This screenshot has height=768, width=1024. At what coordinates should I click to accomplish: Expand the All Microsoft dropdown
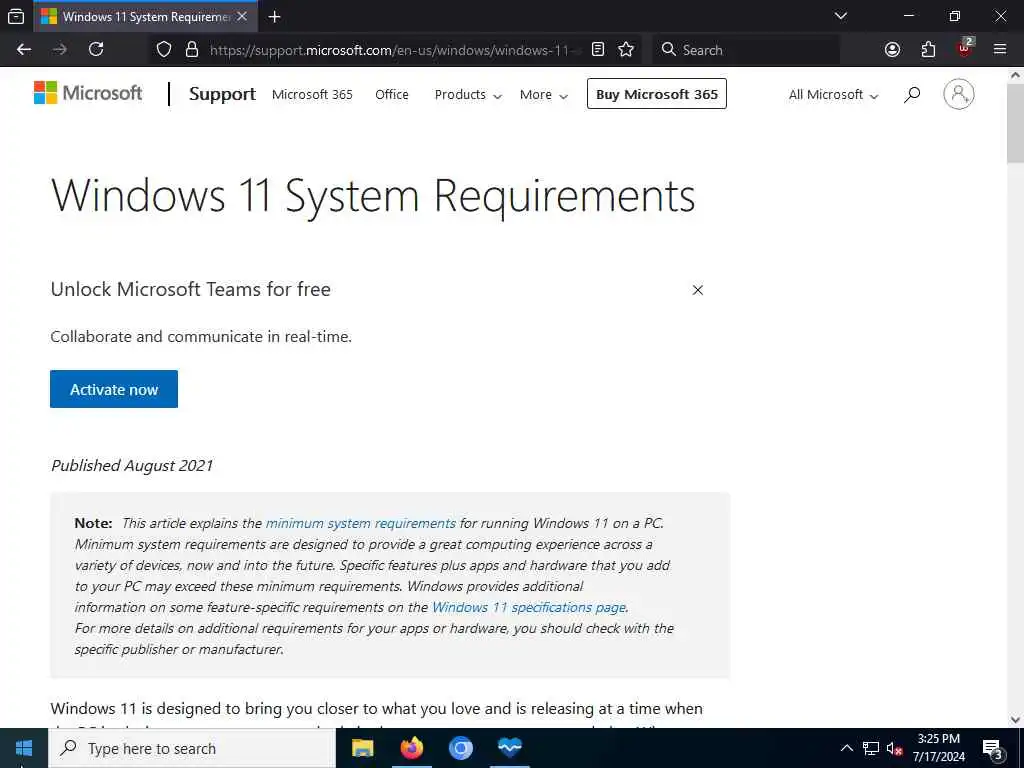(833, 95)
